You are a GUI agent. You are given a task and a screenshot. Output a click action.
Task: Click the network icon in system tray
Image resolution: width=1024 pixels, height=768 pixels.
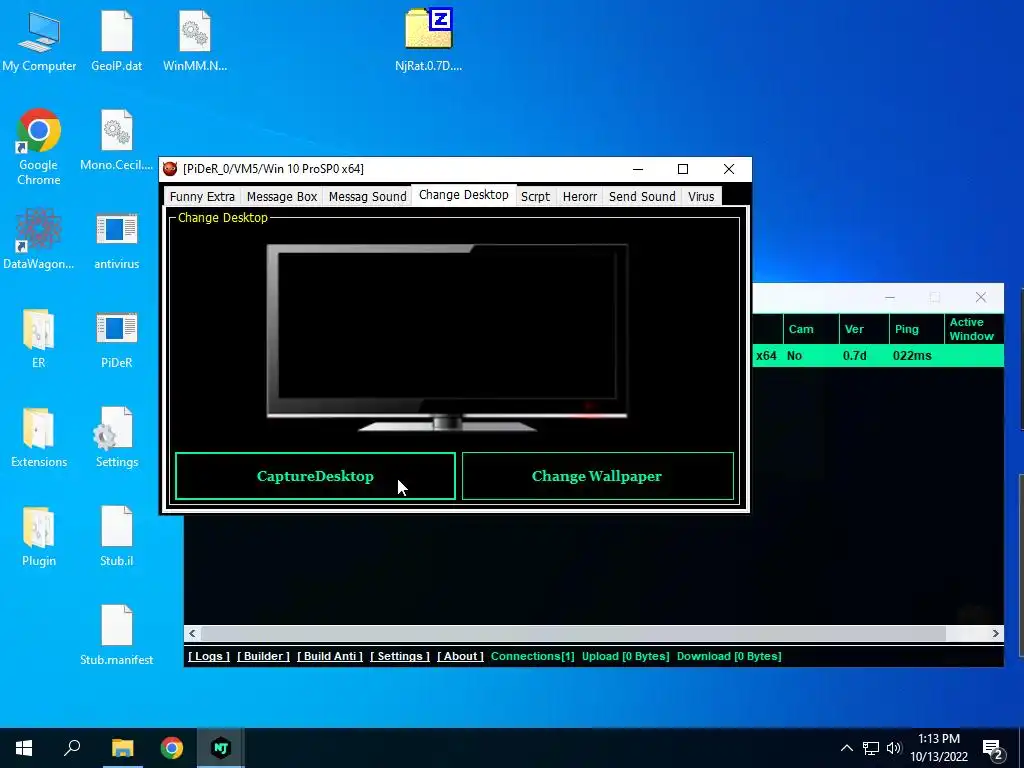871,748
